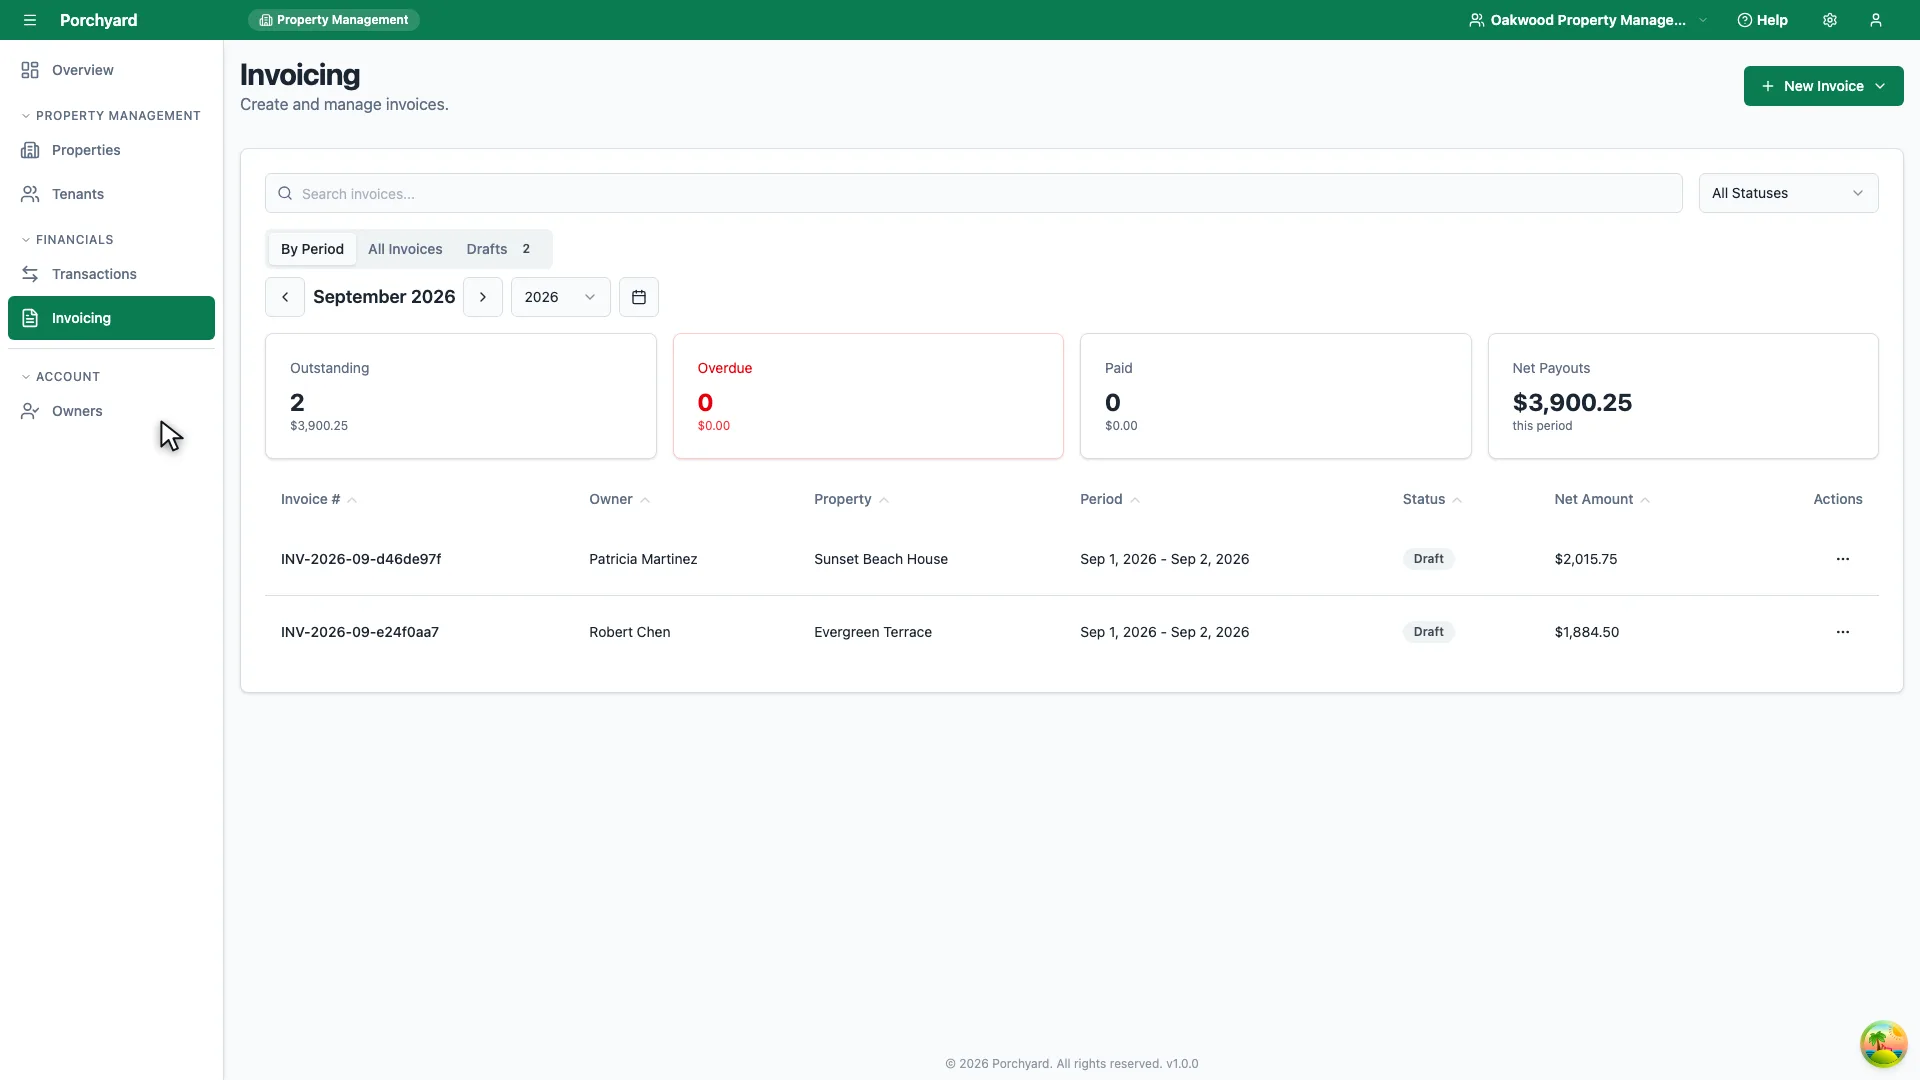Collapse the Account section

pyautogui.click(x=60, y=377)
